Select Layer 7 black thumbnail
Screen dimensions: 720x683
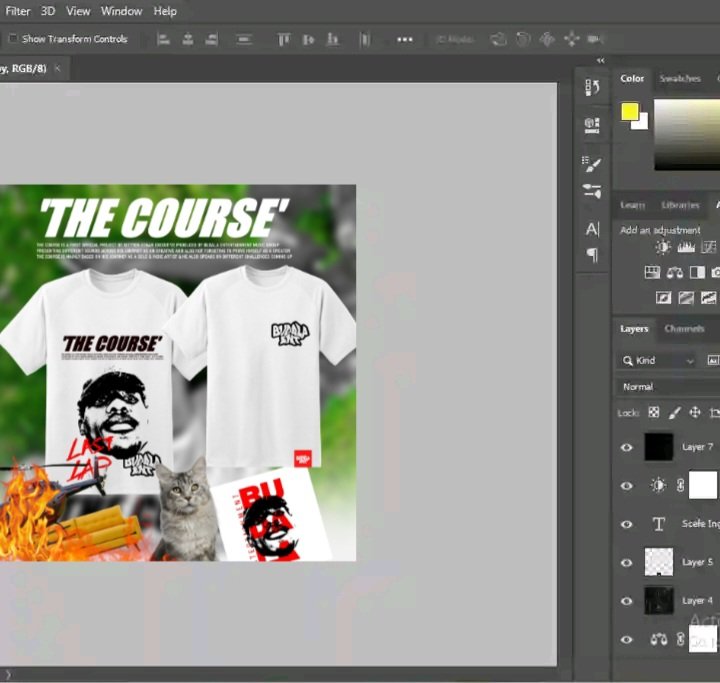659,447
